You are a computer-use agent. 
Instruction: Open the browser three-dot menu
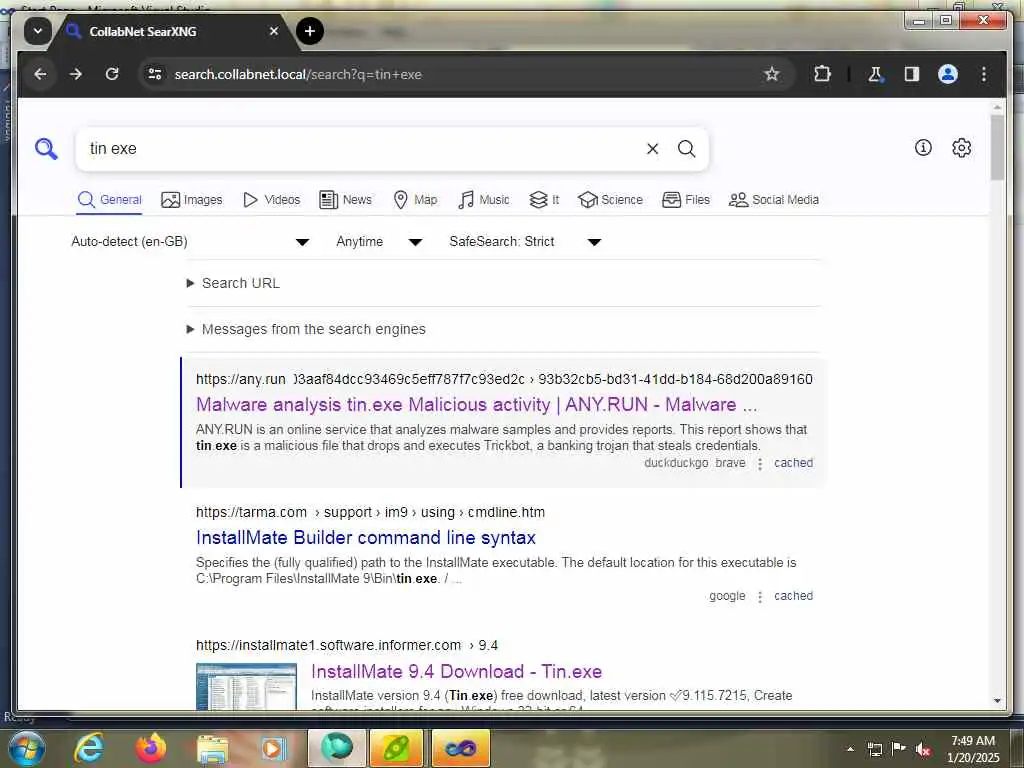click(x=984, y=74)
